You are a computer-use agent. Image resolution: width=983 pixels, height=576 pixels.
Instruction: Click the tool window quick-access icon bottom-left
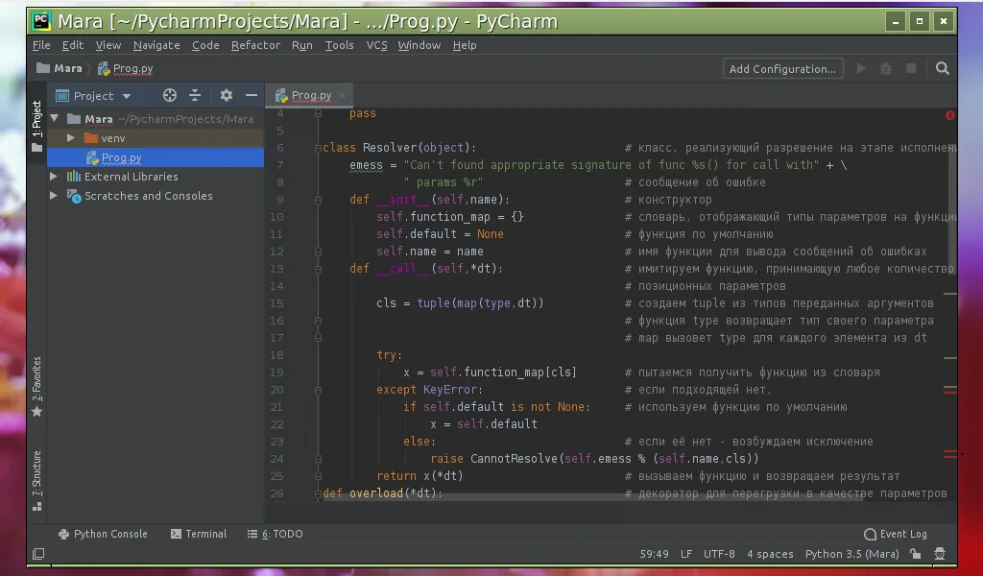[x=38, y=554]
